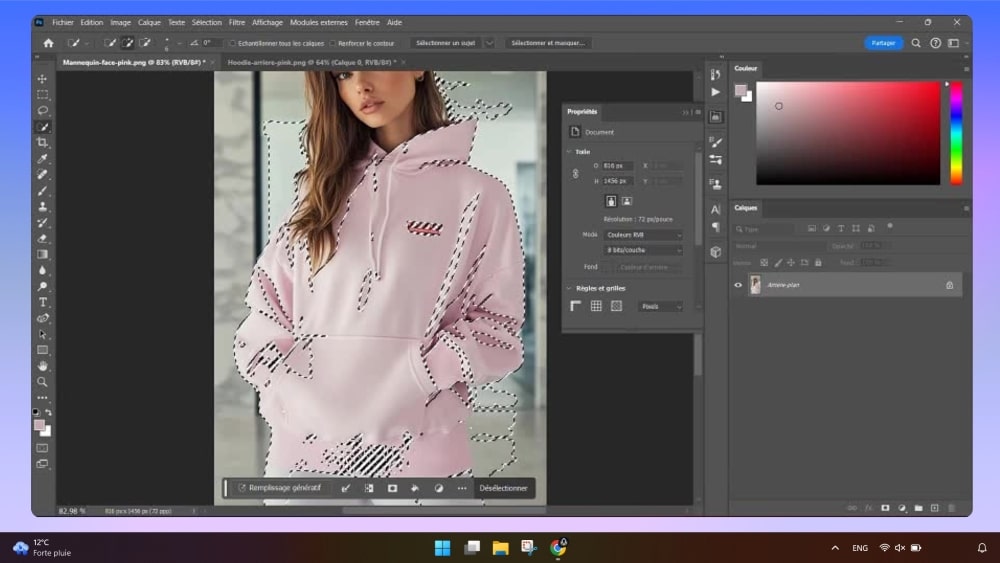Open the 3D cube panel icon
This screenshot has width=1000, height=563.
coord(716,252)
